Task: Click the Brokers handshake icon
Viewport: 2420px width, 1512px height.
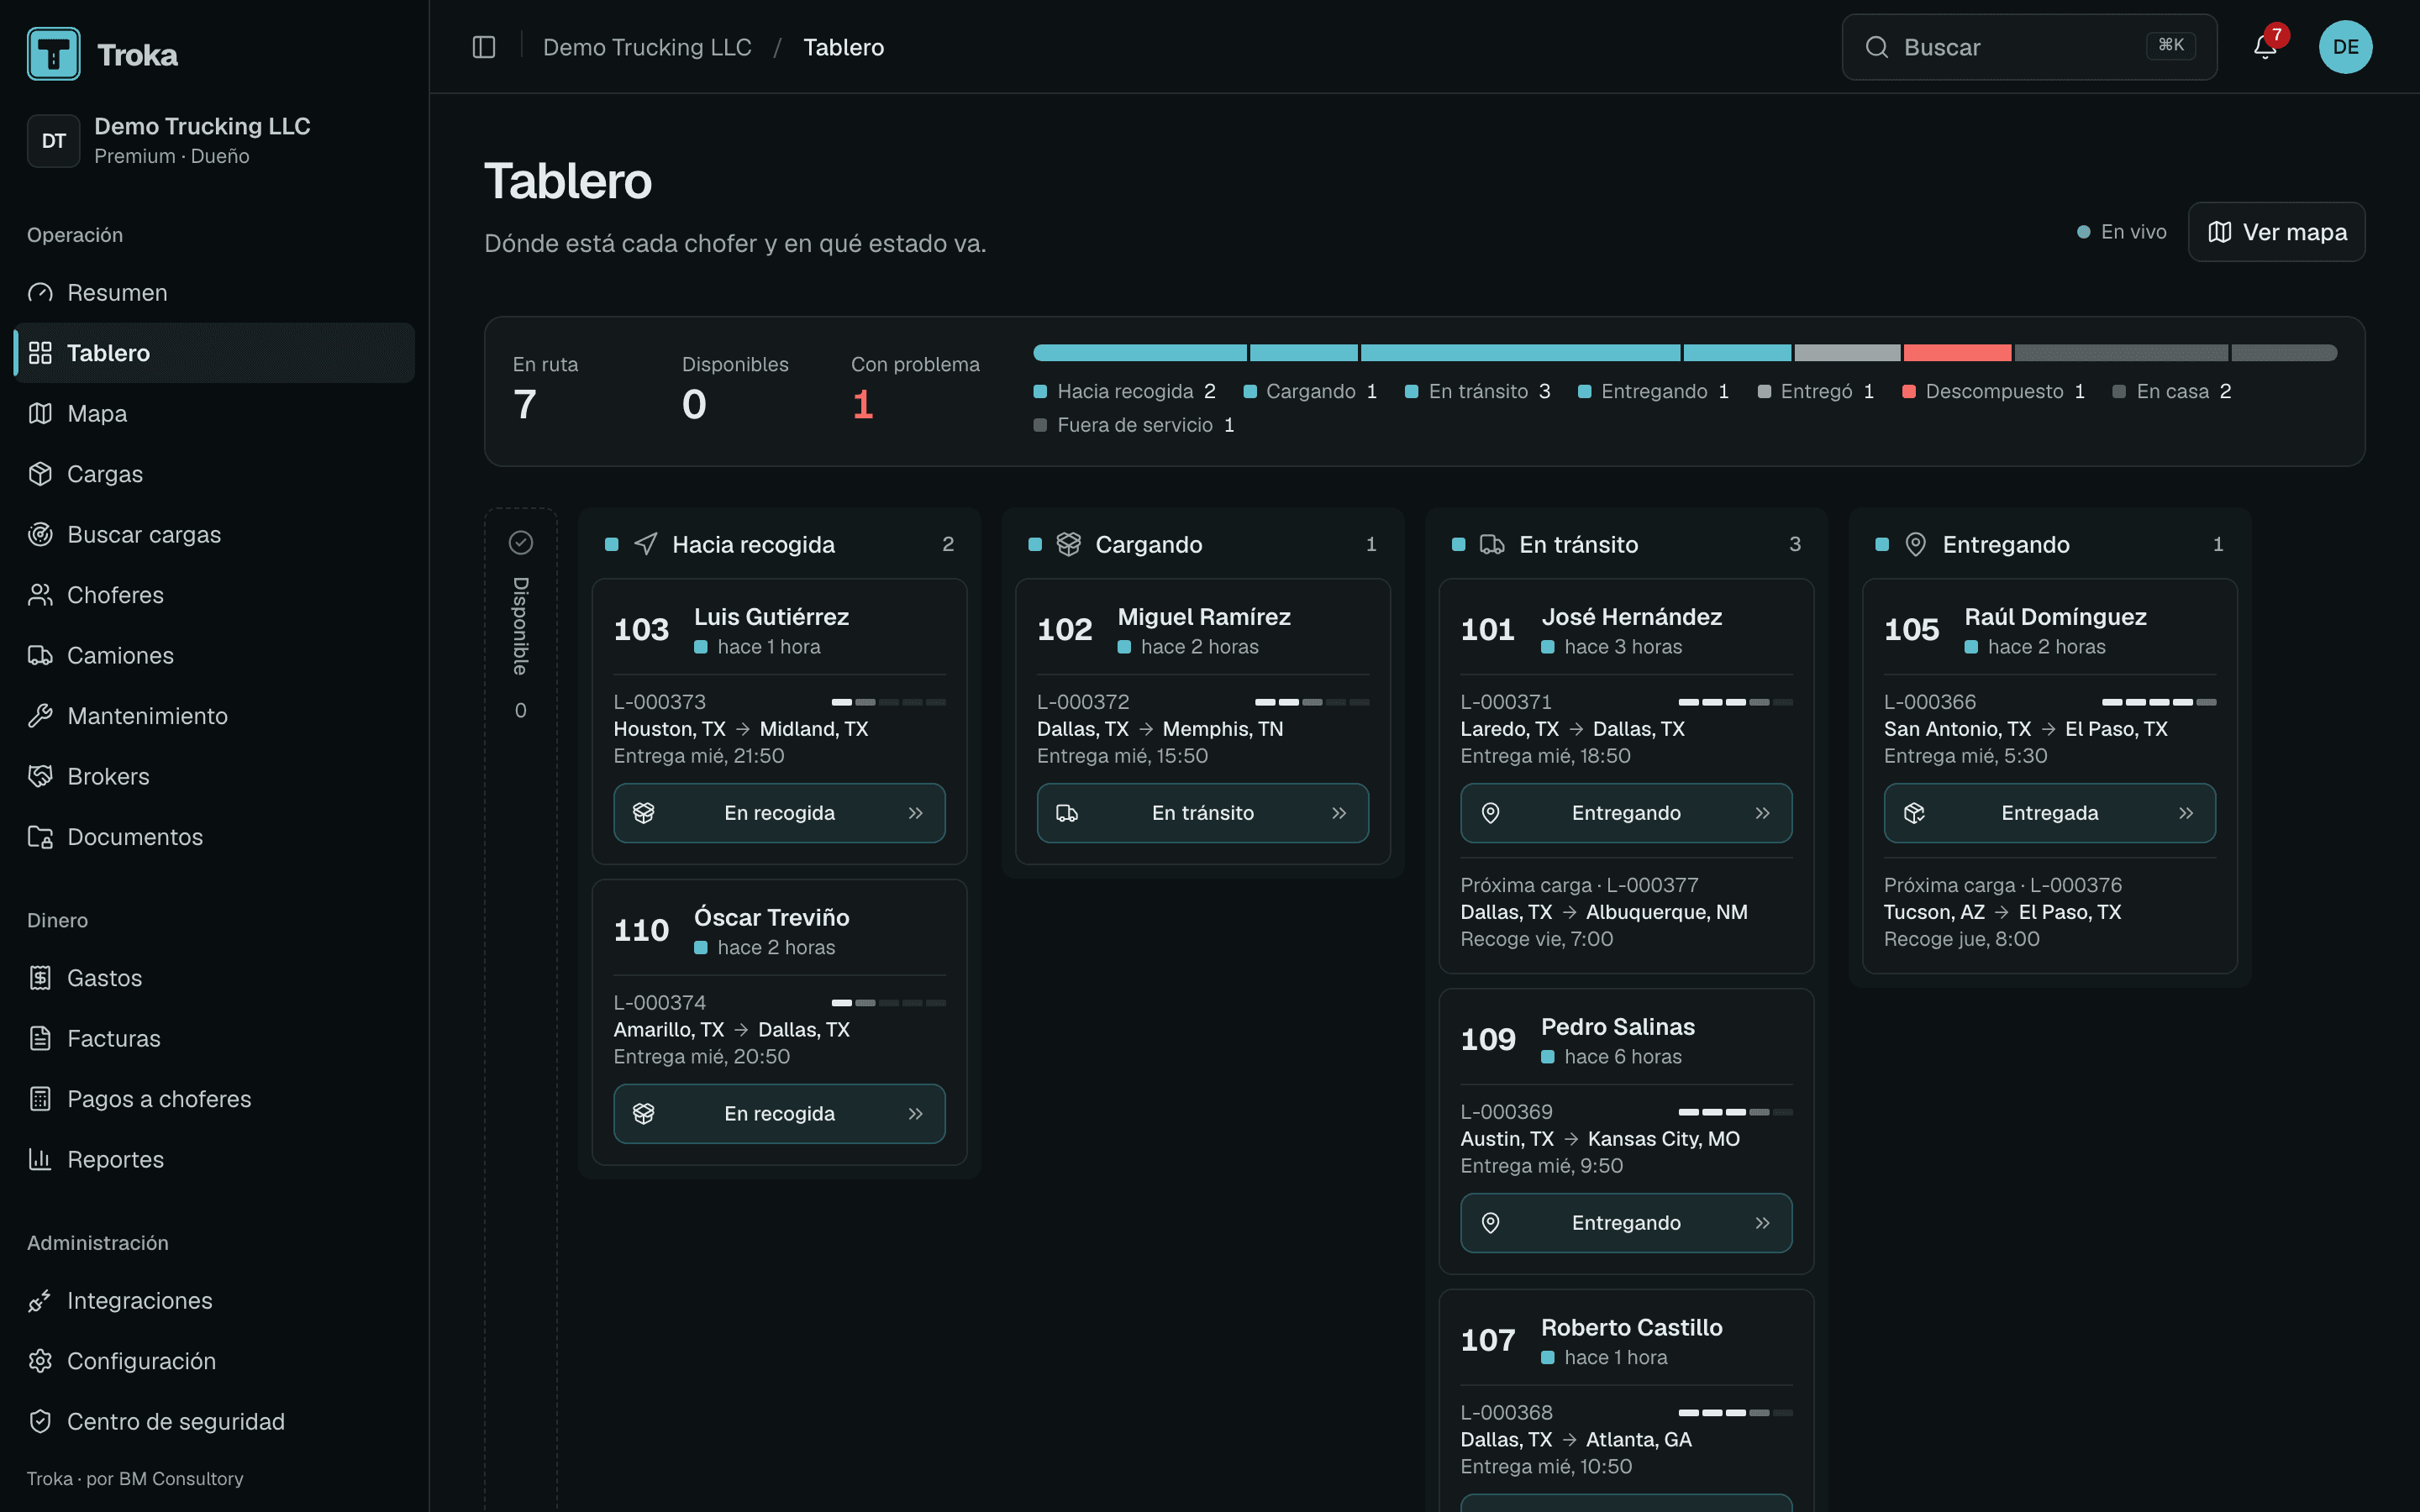Action: [x=40, y=776]
